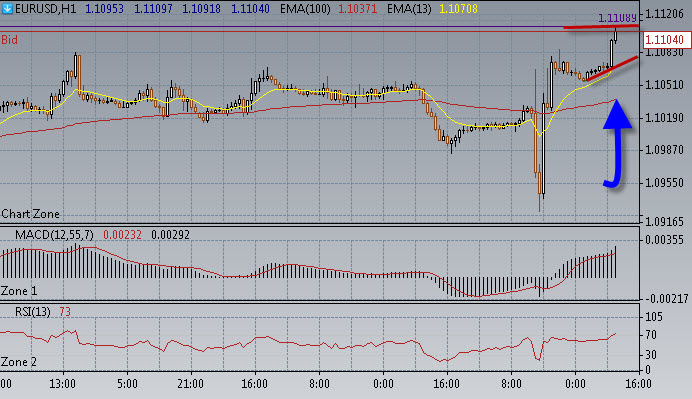Select the MACD(12,55,7) indicator label

[x=54, y=235]
